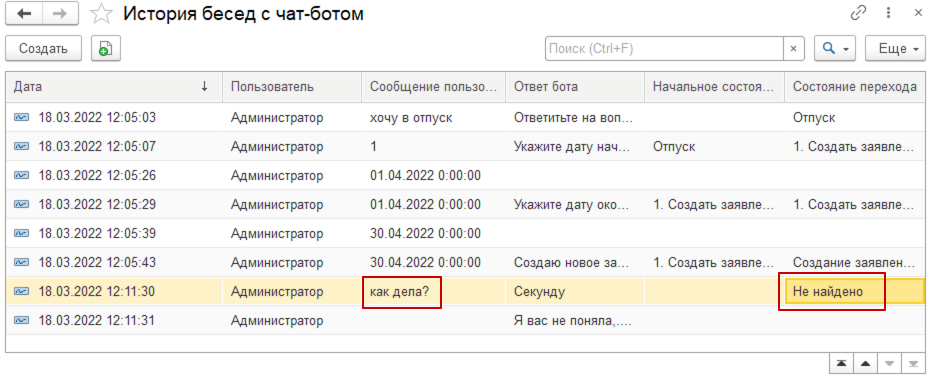Viewport: 935px width, 384px height.
Task: Select date 18.03.2022 12:05:03
Action: [97, 117]
